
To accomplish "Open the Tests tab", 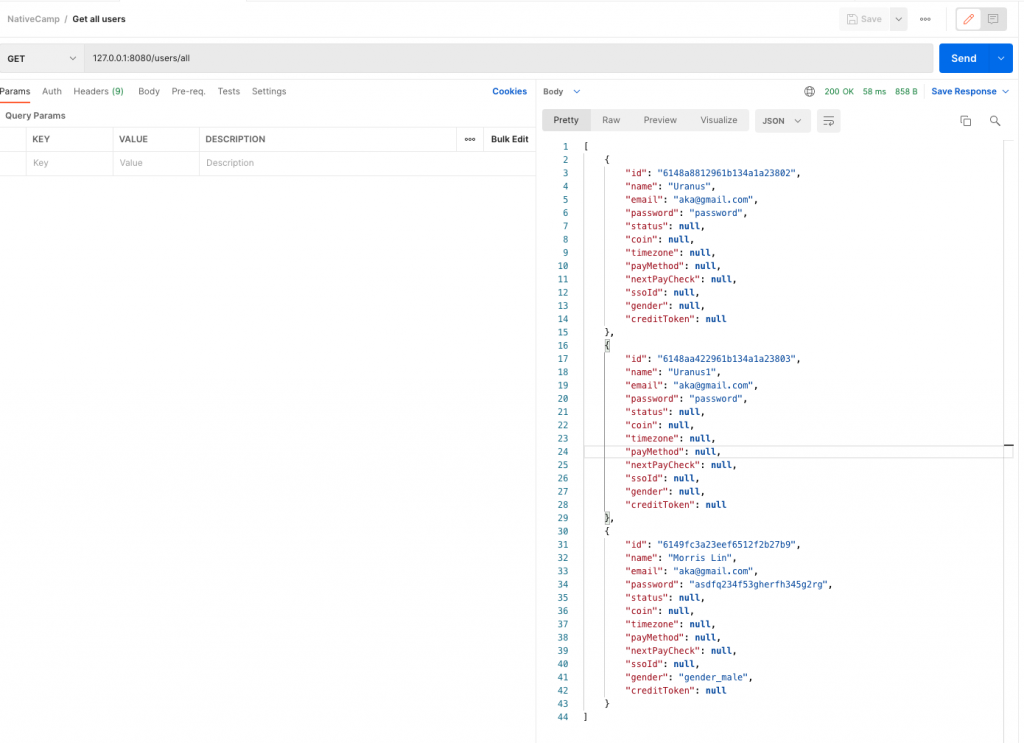I will (x=229, y=91).
